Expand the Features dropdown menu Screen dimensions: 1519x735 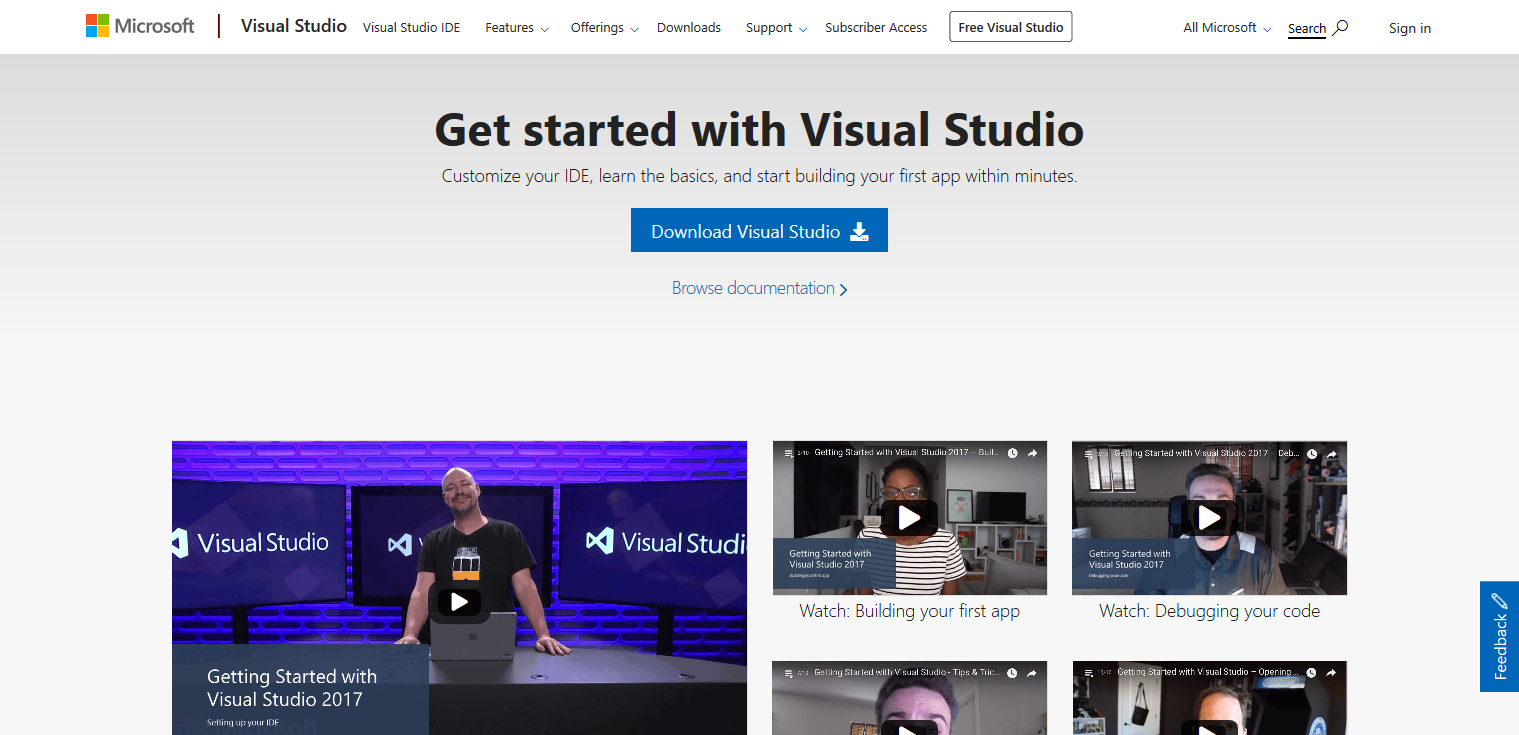[517, 28]
